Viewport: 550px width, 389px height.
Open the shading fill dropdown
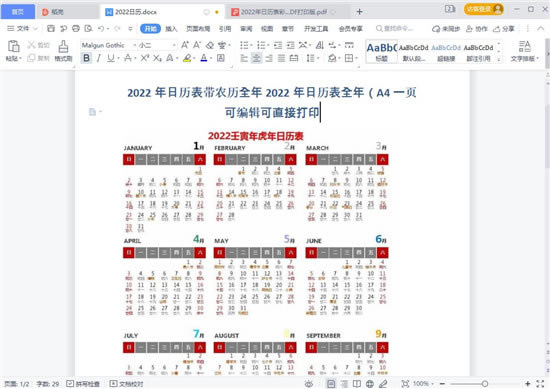coord(340,58)
